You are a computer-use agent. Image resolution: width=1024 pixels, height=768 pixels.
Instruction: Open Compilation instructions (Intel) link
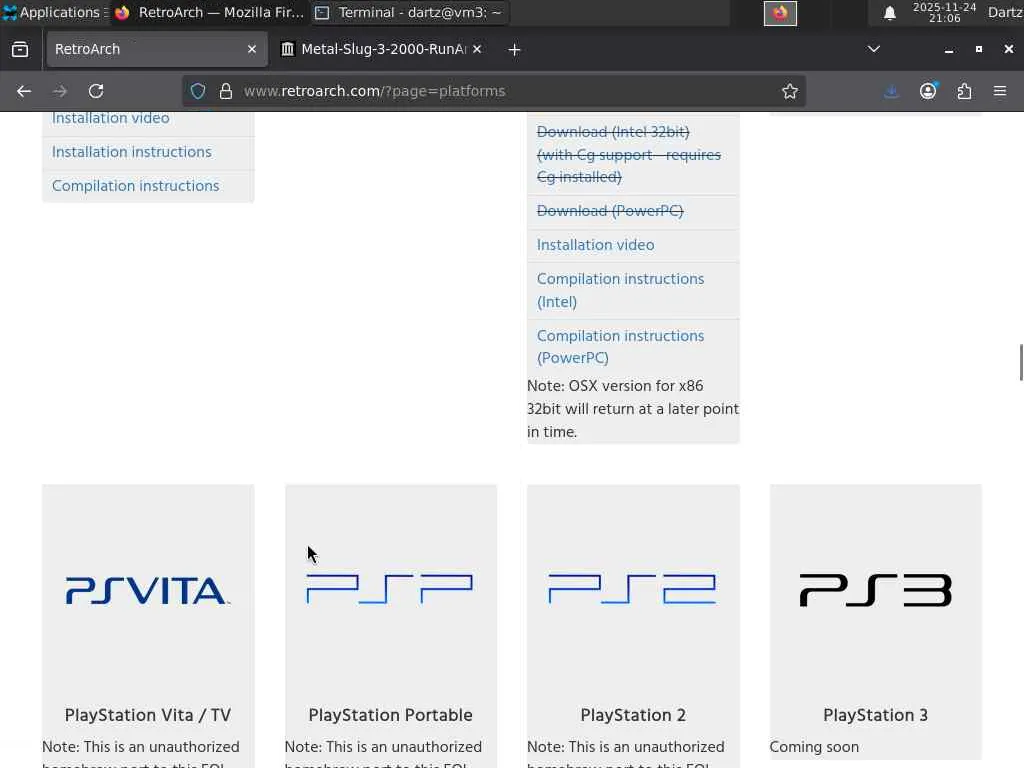[x=620, y=290]
